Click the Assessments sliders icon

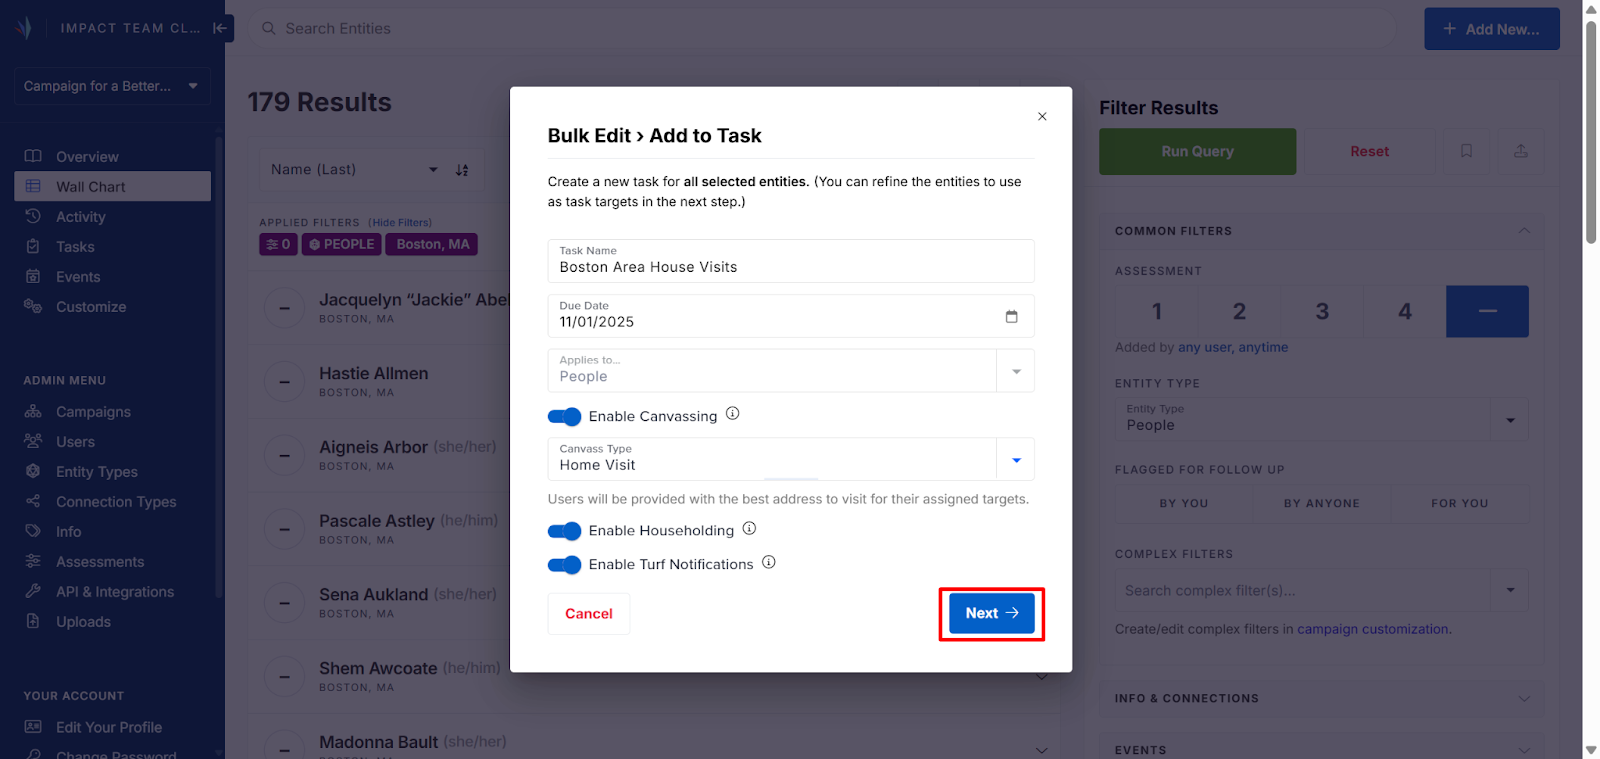(x=33, y=561)
